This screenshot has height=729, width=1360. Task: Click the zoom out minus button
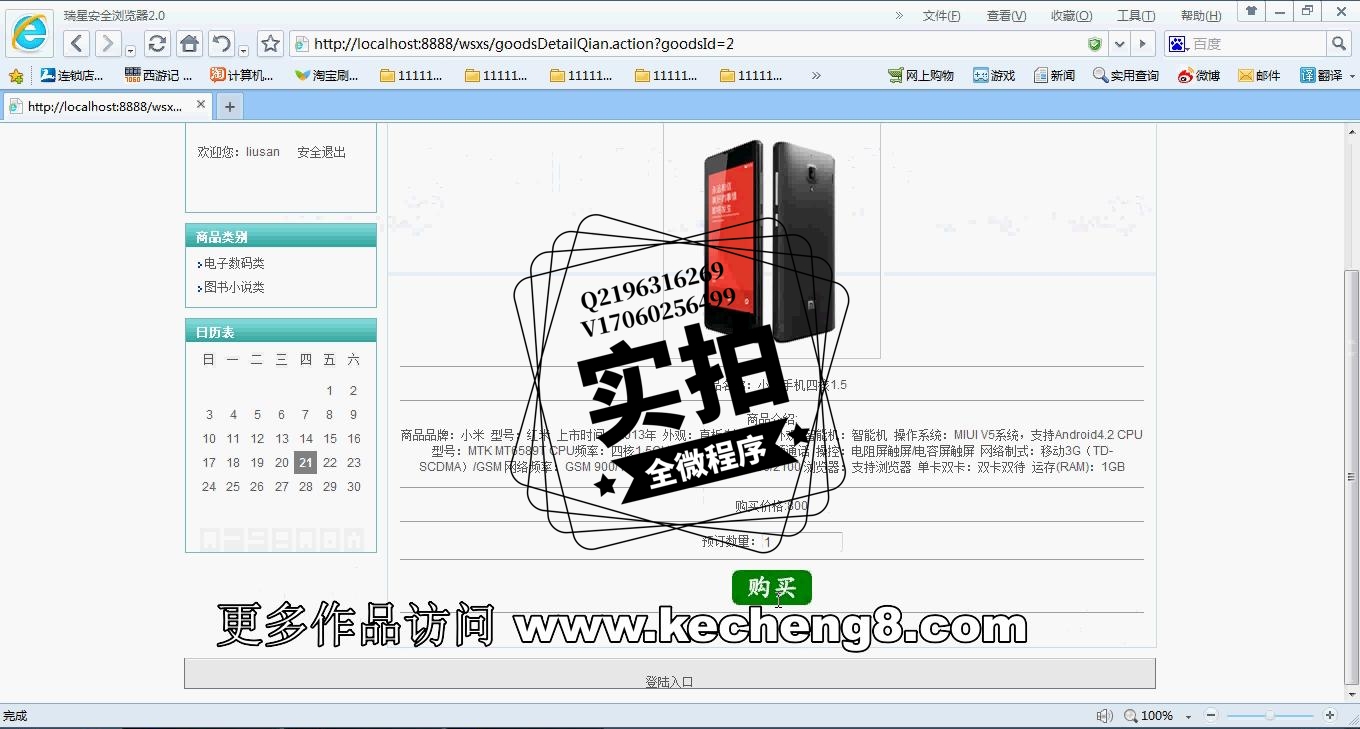point(1210,715)
